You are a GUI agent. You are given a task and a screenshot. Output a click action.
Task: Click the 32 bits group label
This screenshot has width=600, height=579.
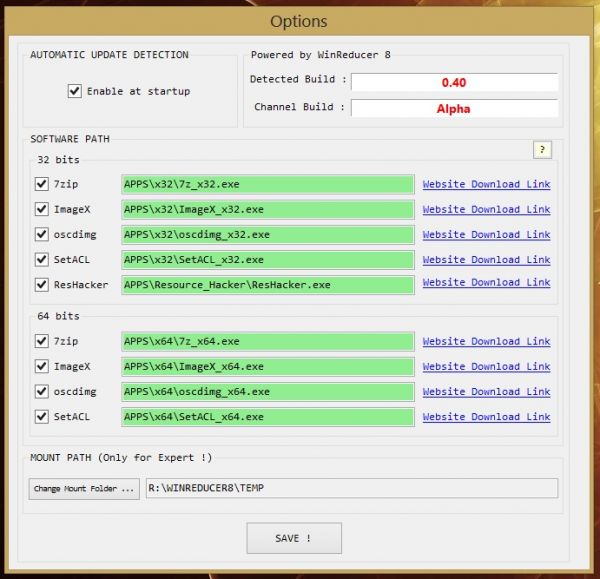[x=58, y=160]
